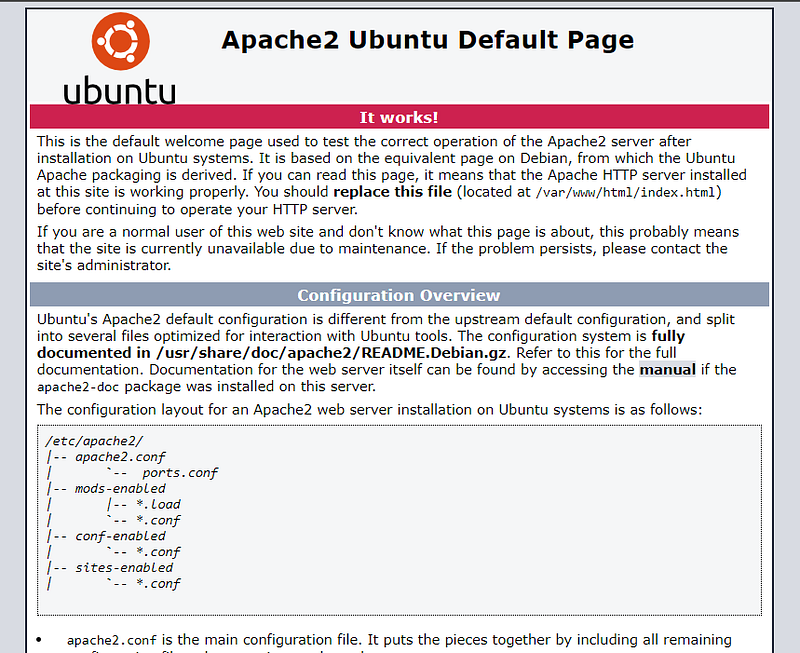The width and height of the screenshot is (800, 653).
Task: Click the /var/www/html/index.html path
Action: pos(626,192)
